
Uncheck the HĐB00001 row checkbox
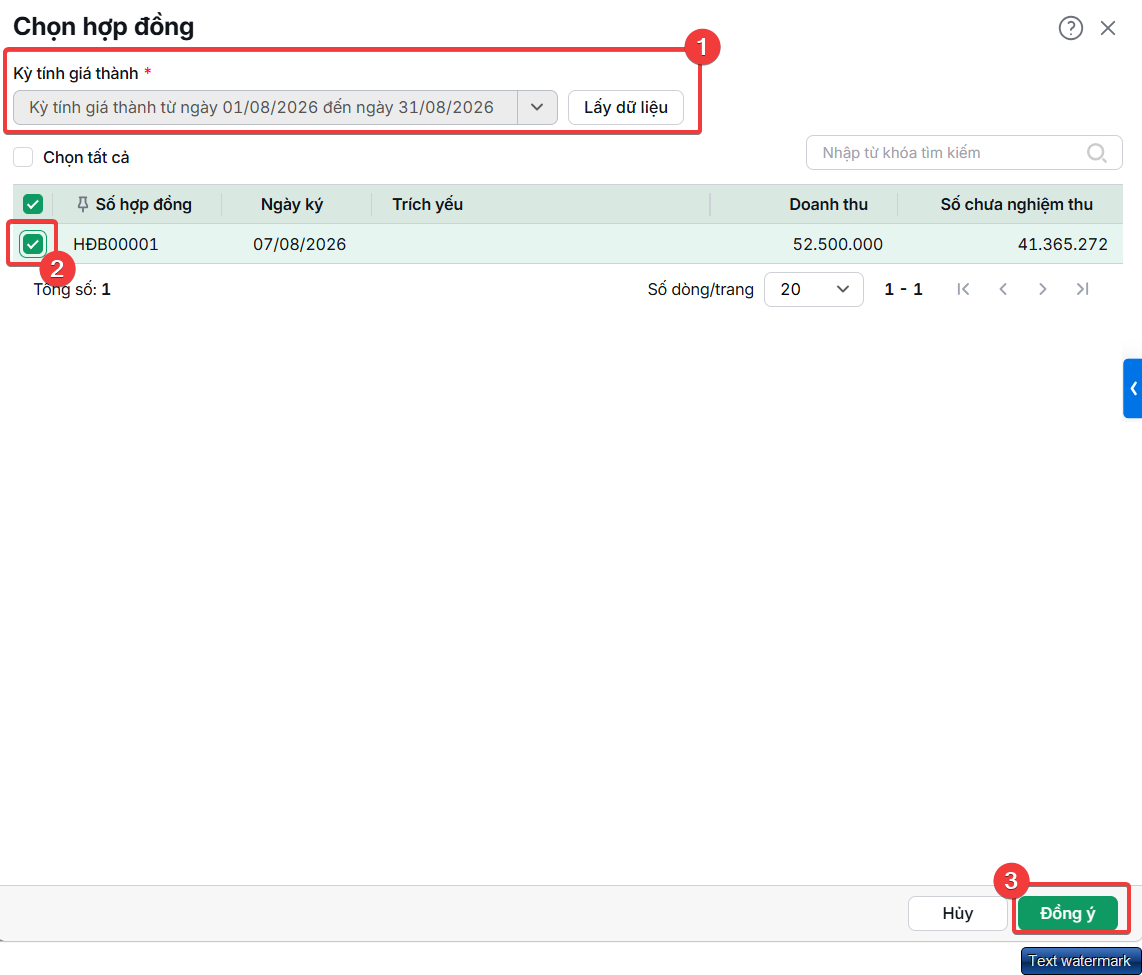(33, 244)
